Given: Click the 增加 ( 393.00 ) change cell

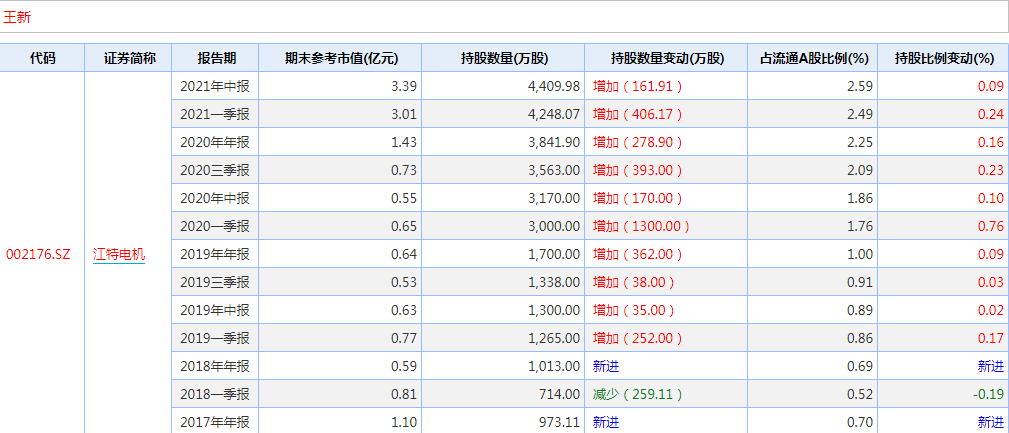Looking at the screenshot, I should [666, 170].
